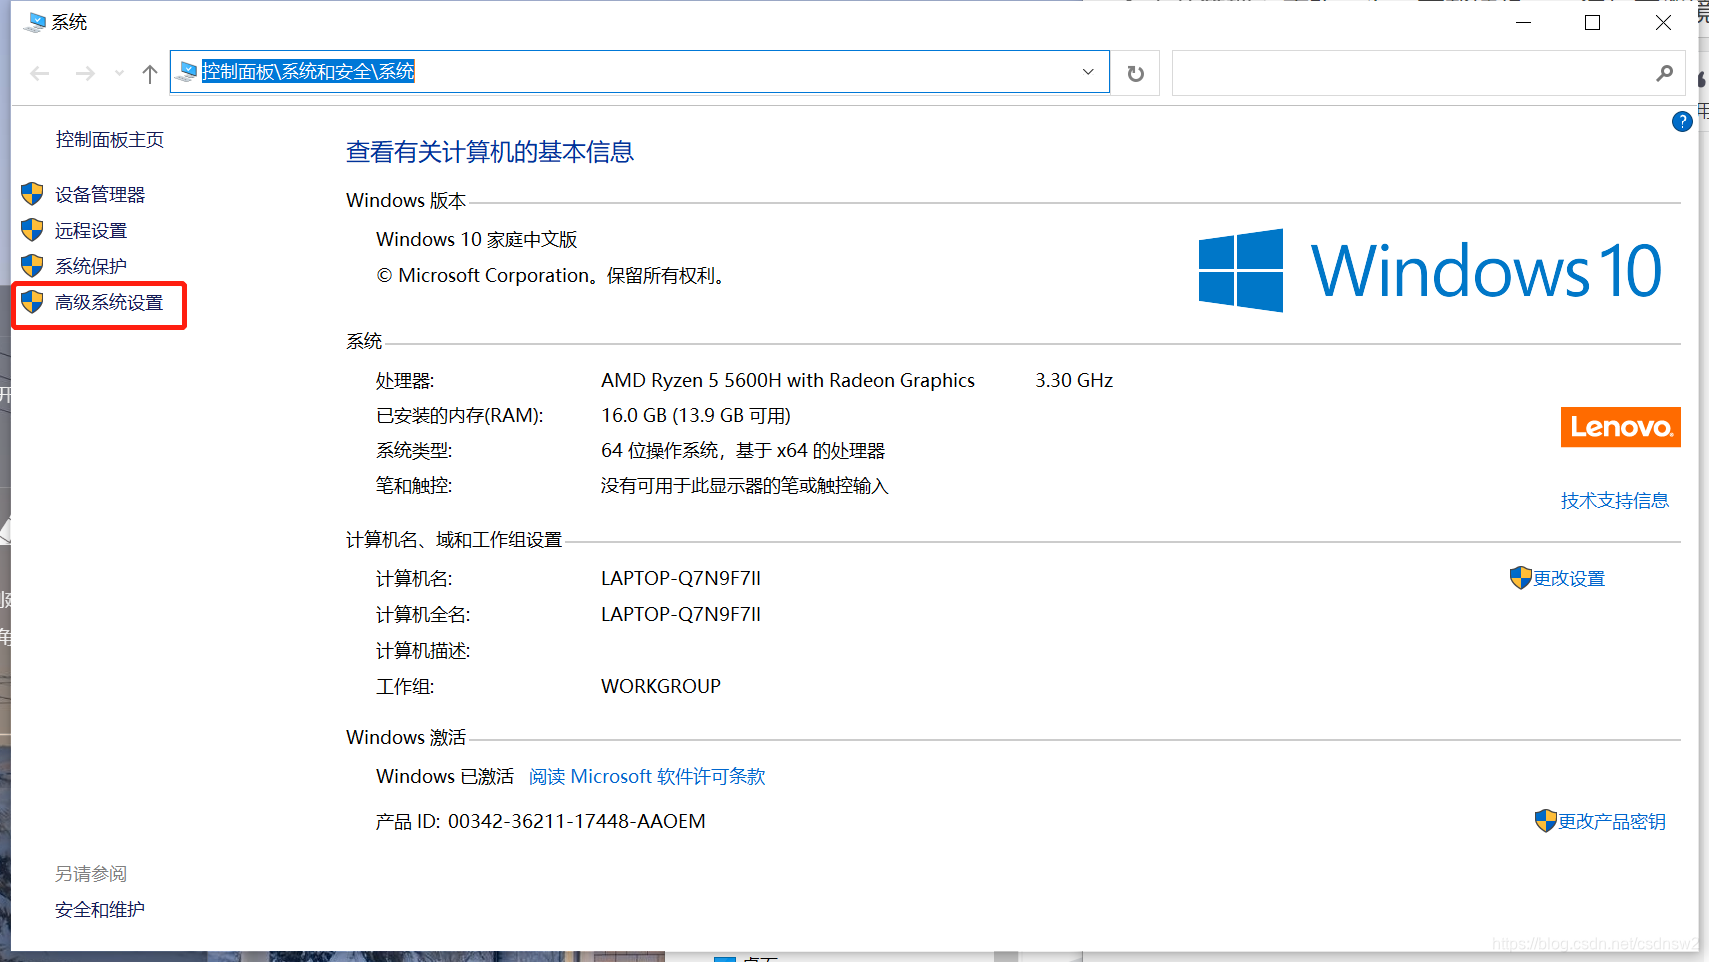Image resolution: width=1709 pixels, height=962 pixels.
Task: Click the address bar path 控制面板\系统和安全\系统
Action: (x=308, y=71)
